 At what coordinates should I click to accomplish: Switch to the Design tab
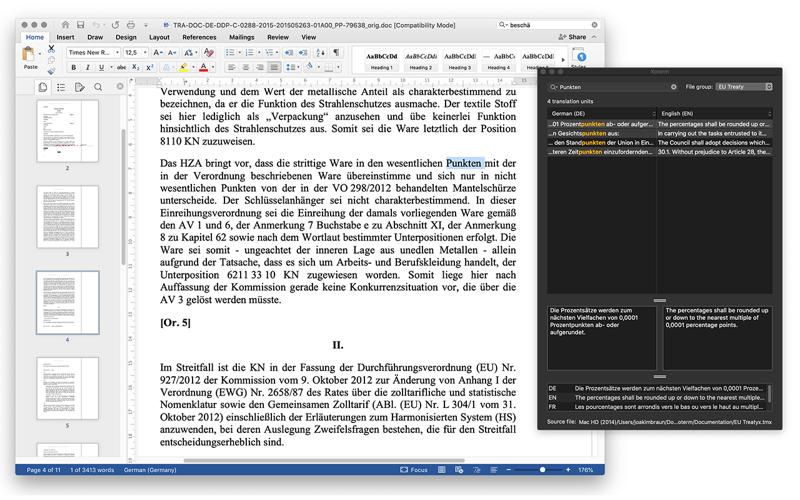[126, 37]
